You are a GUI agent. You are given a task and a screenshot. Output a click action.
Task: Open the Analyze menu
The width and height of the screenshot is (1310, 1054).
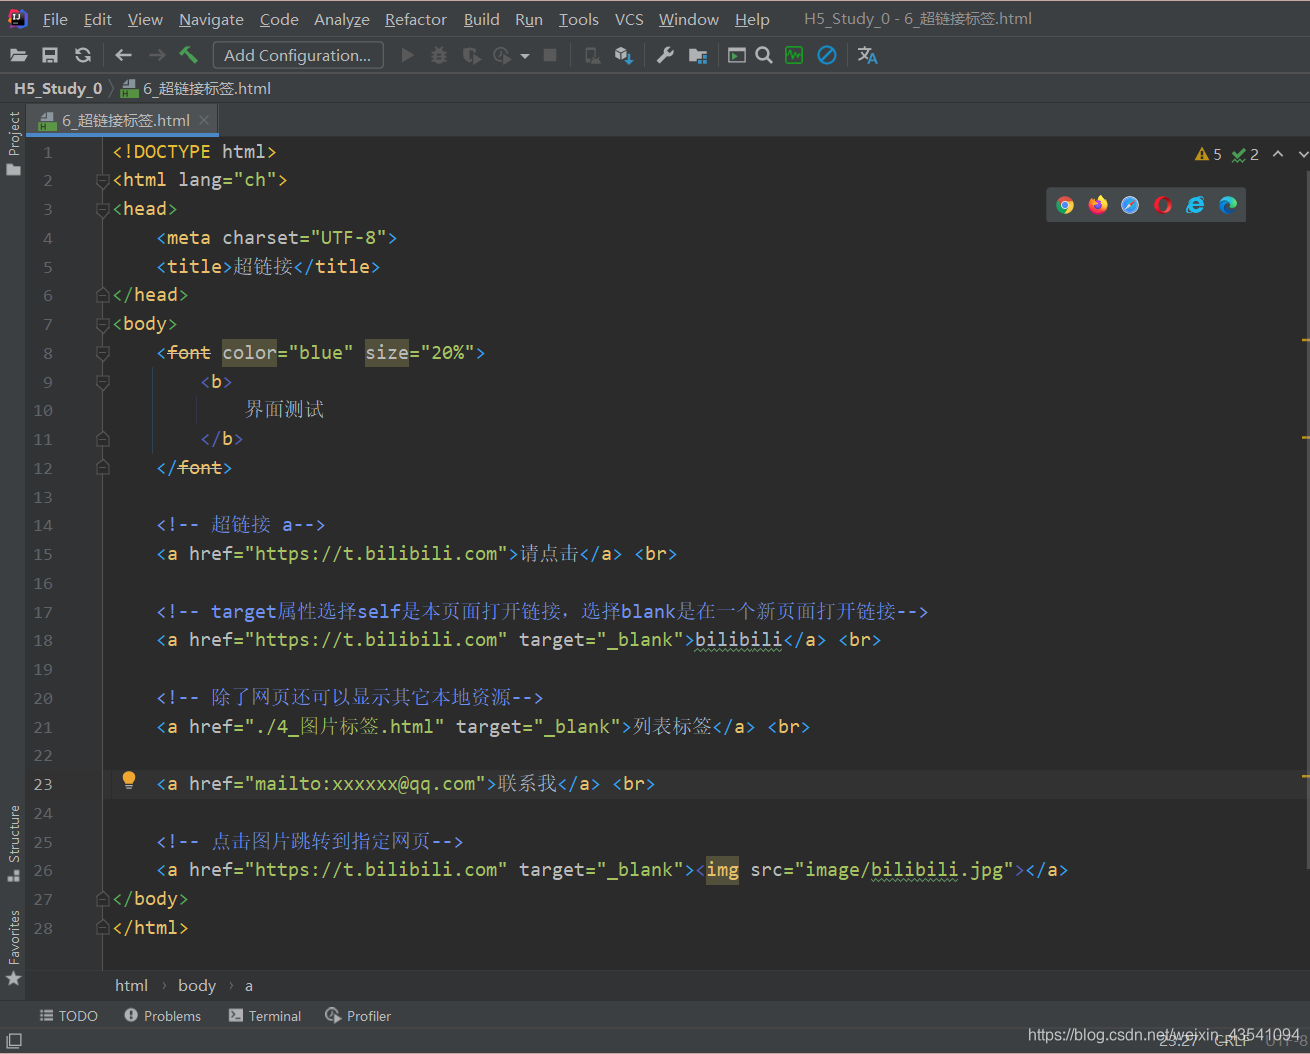click(x=342, y=19)
